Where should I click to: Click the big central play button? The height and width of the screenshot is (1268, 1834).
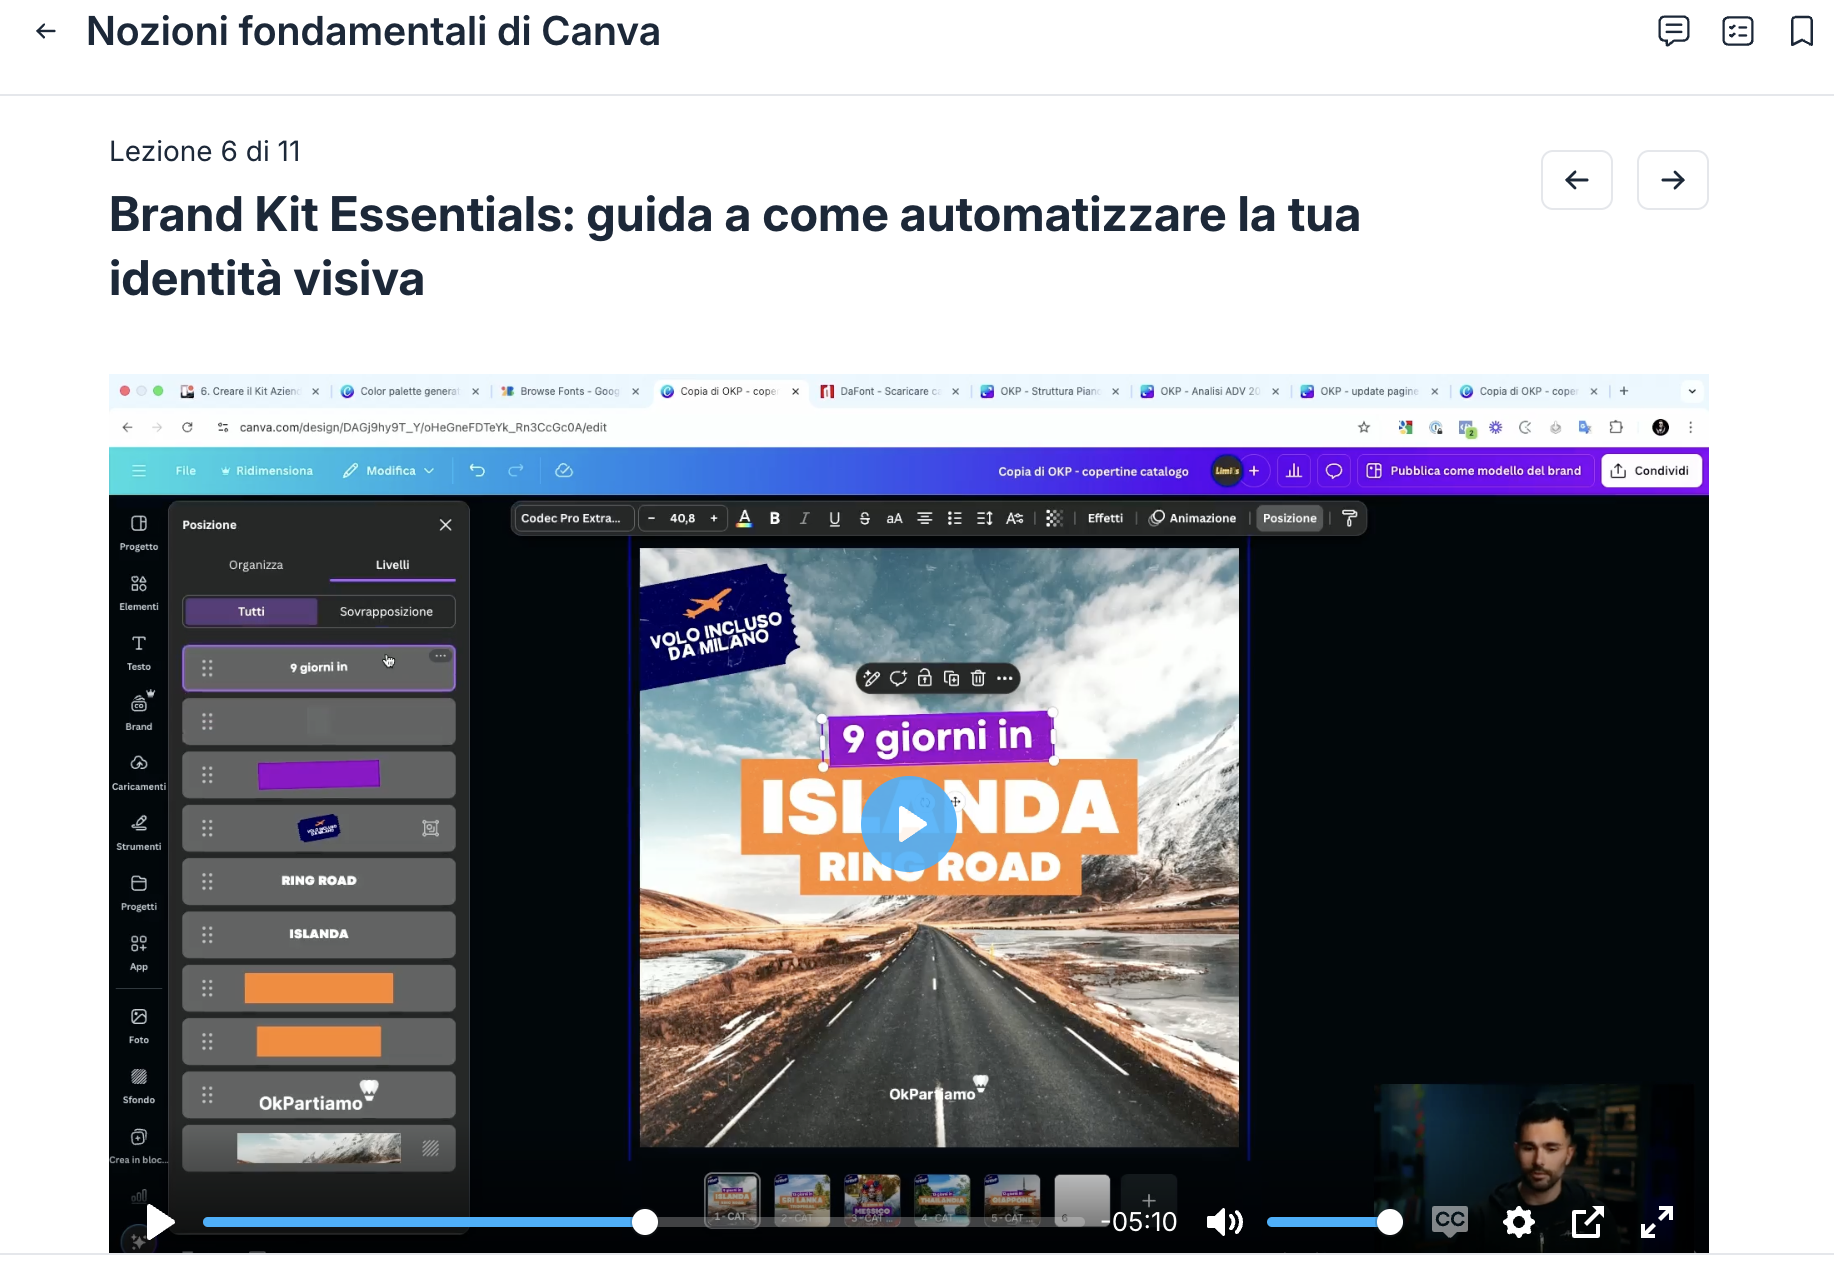pyautogui.click(x=909, y=824)
